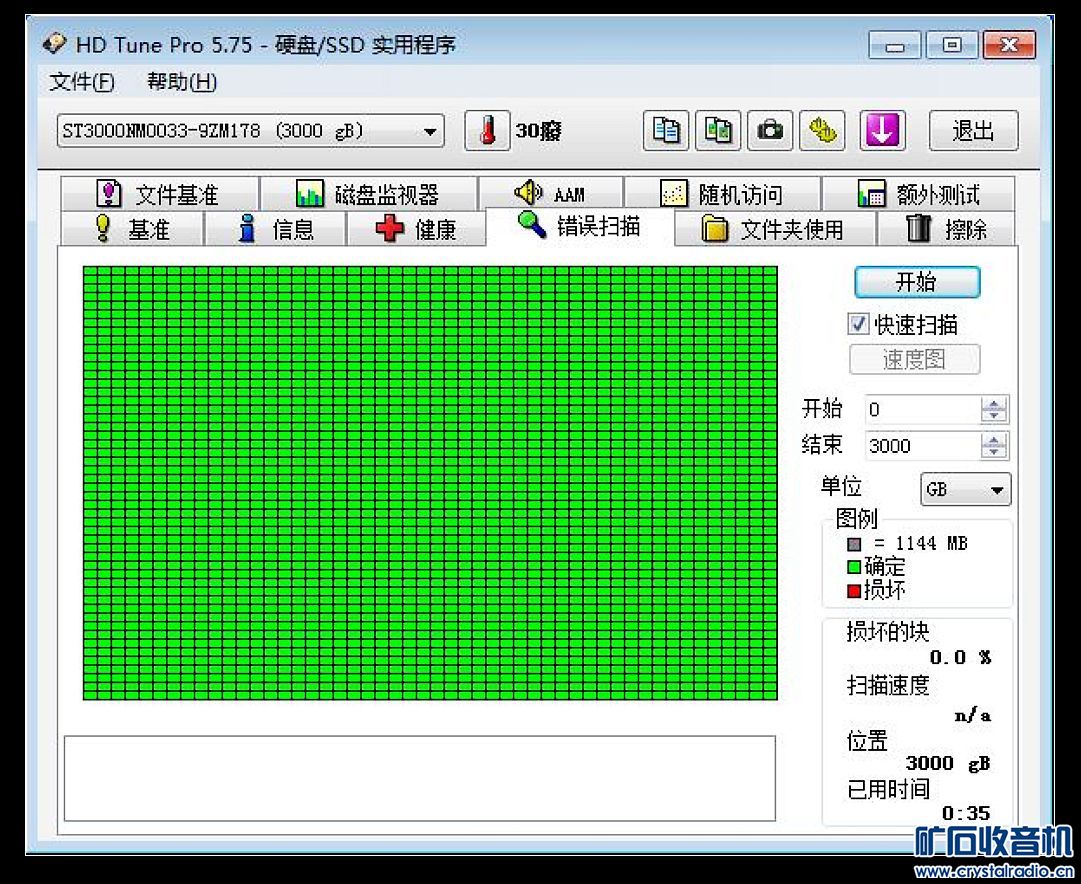Open the 额外测试 tab
Image resolution: width=1081 pixels, height=884 pixels.
(918, 194)
